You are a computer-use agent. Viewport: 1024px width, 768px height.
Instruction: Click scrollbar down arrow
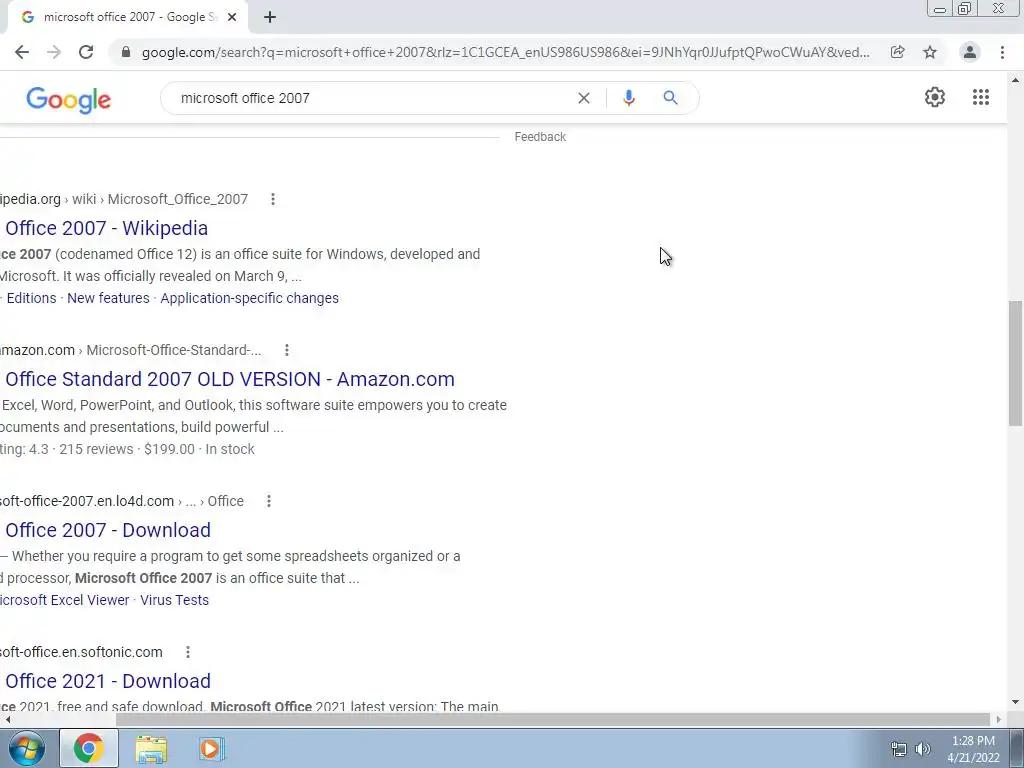pyautogui.click(x=1015, y=703)
